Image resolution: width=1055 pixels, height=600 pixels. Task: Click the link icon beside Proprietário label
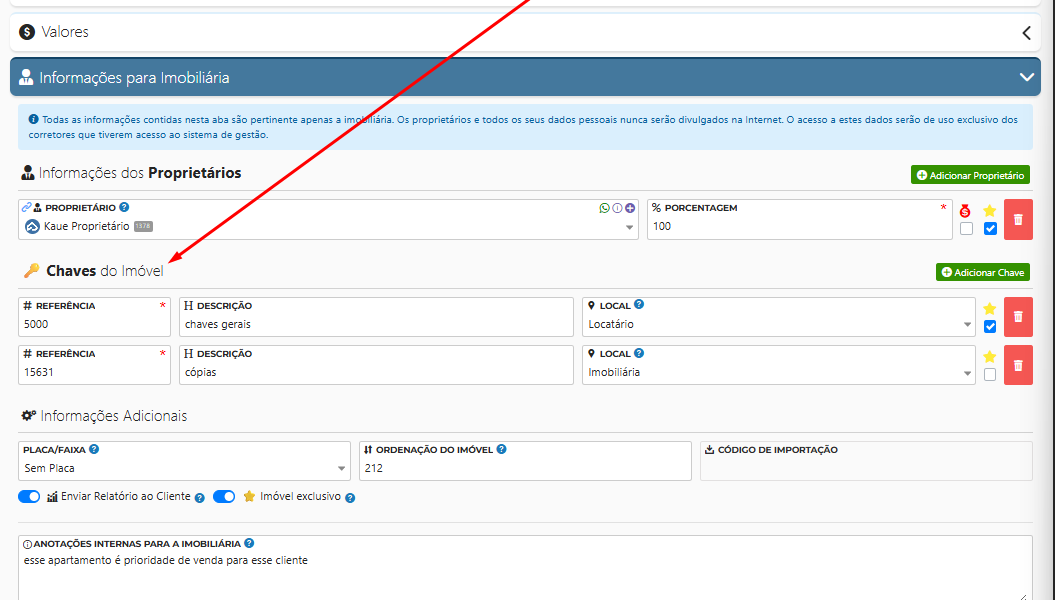pos(26,208)
